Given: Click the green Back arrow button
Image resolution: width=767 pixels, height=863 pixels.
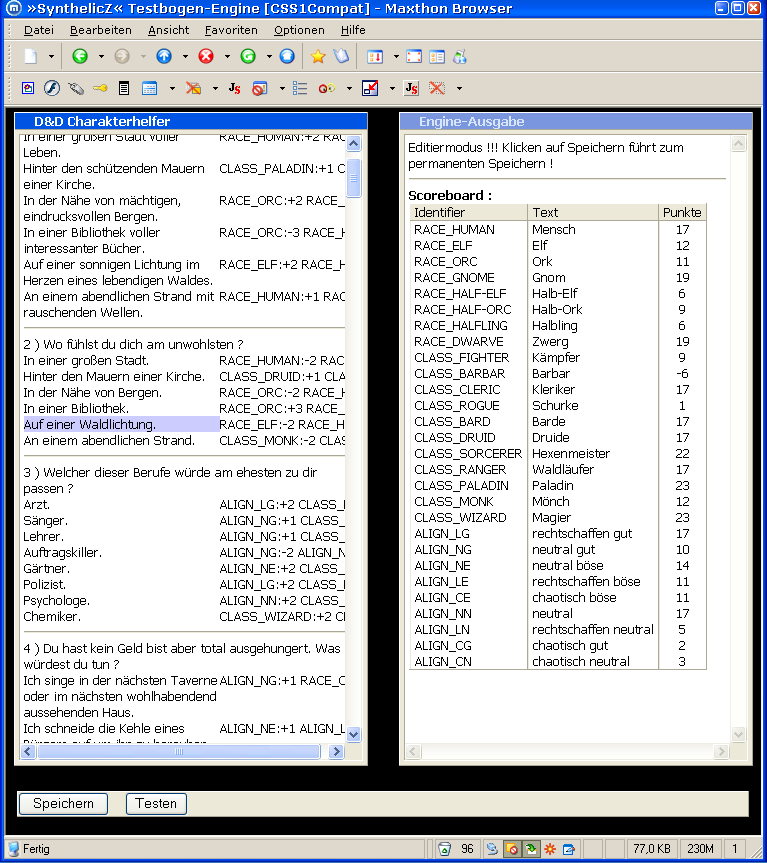Looking at the screenshot, I should coord(80,56).
